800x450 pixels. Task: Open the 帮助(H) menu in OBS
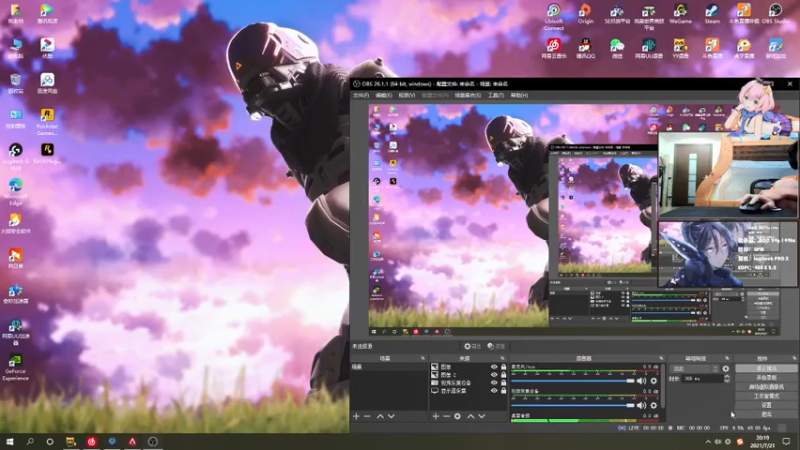[519, 95]
